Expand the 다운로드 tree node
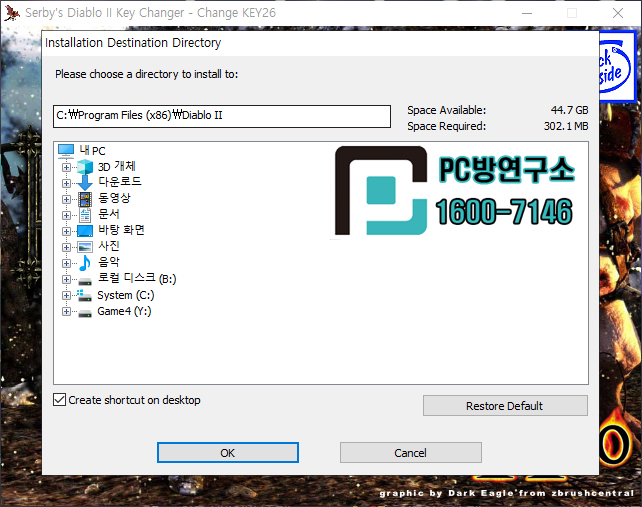Screen dimensions: 642x507 point(66,183)
